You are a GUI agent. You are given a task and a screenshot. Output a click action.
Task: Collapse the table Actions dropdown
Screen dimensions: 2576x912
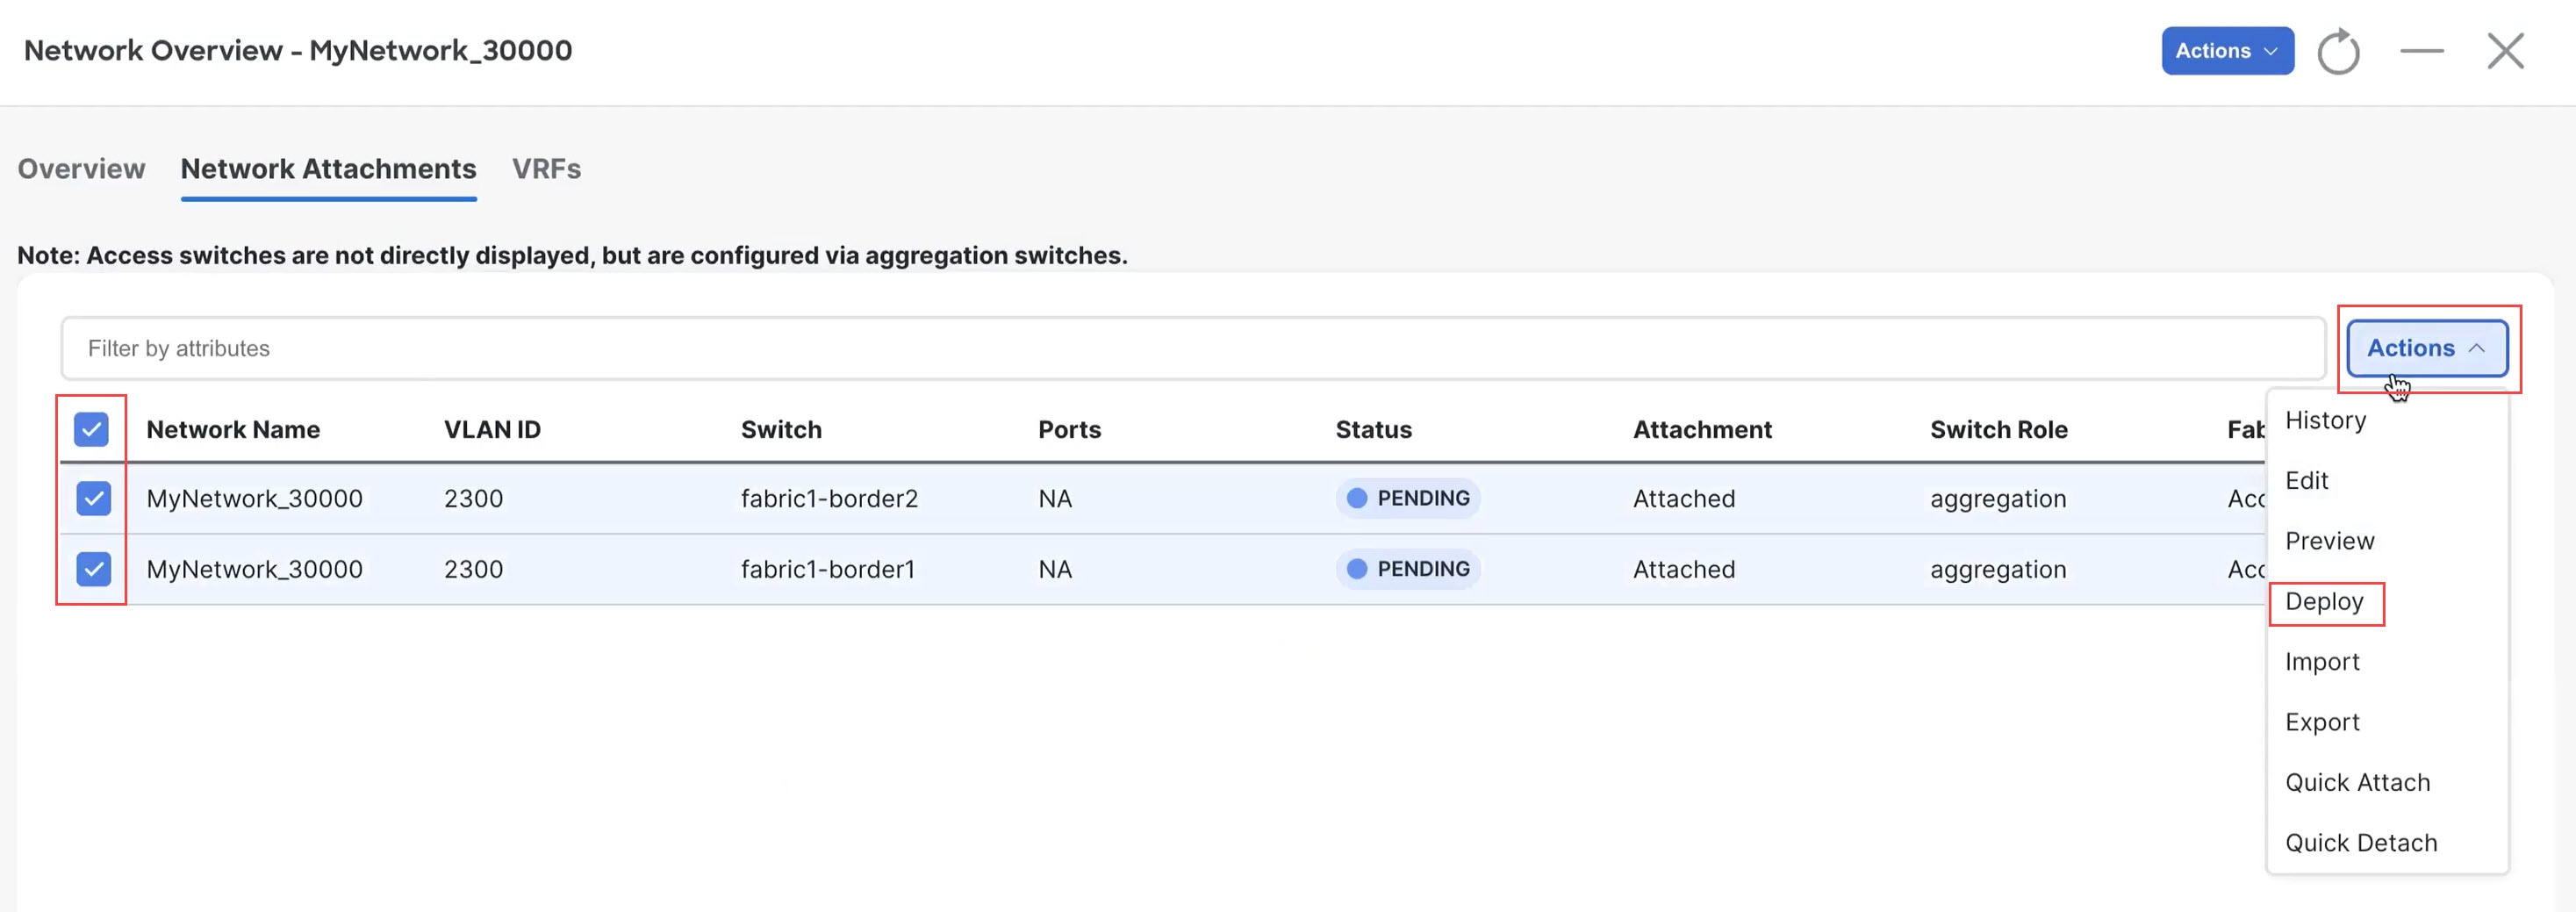pos(2427,348)
